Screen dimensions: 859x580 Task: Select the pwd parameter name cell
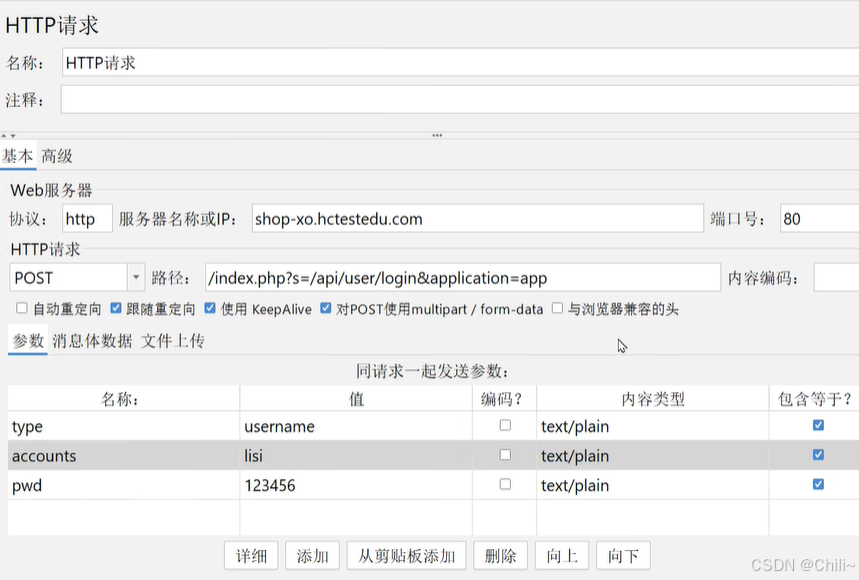point(123,485)
